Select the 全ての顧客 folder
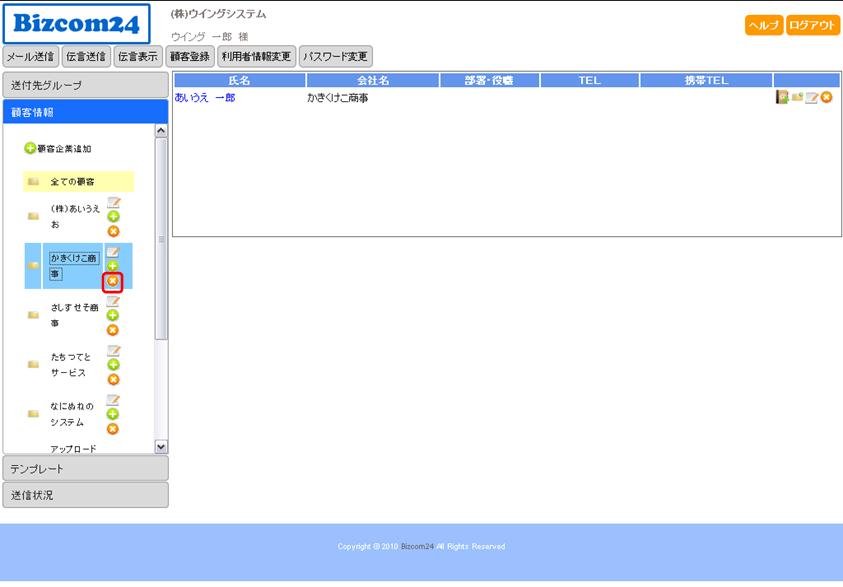Image resolution: width=843 pixels, height=587 pixels. [x=73, y=182]
